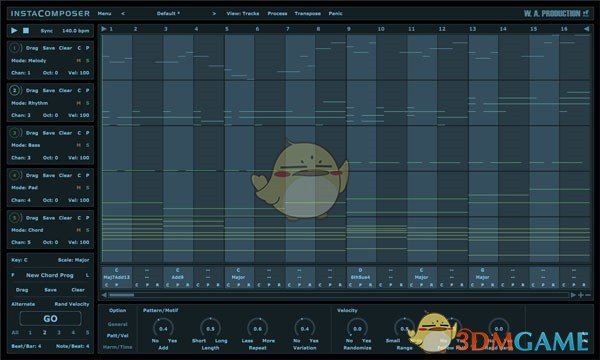The height and width of the screenshot is (360, 600).
Task: Start playback with the transport play button
Action: click(x=14, y=30)
